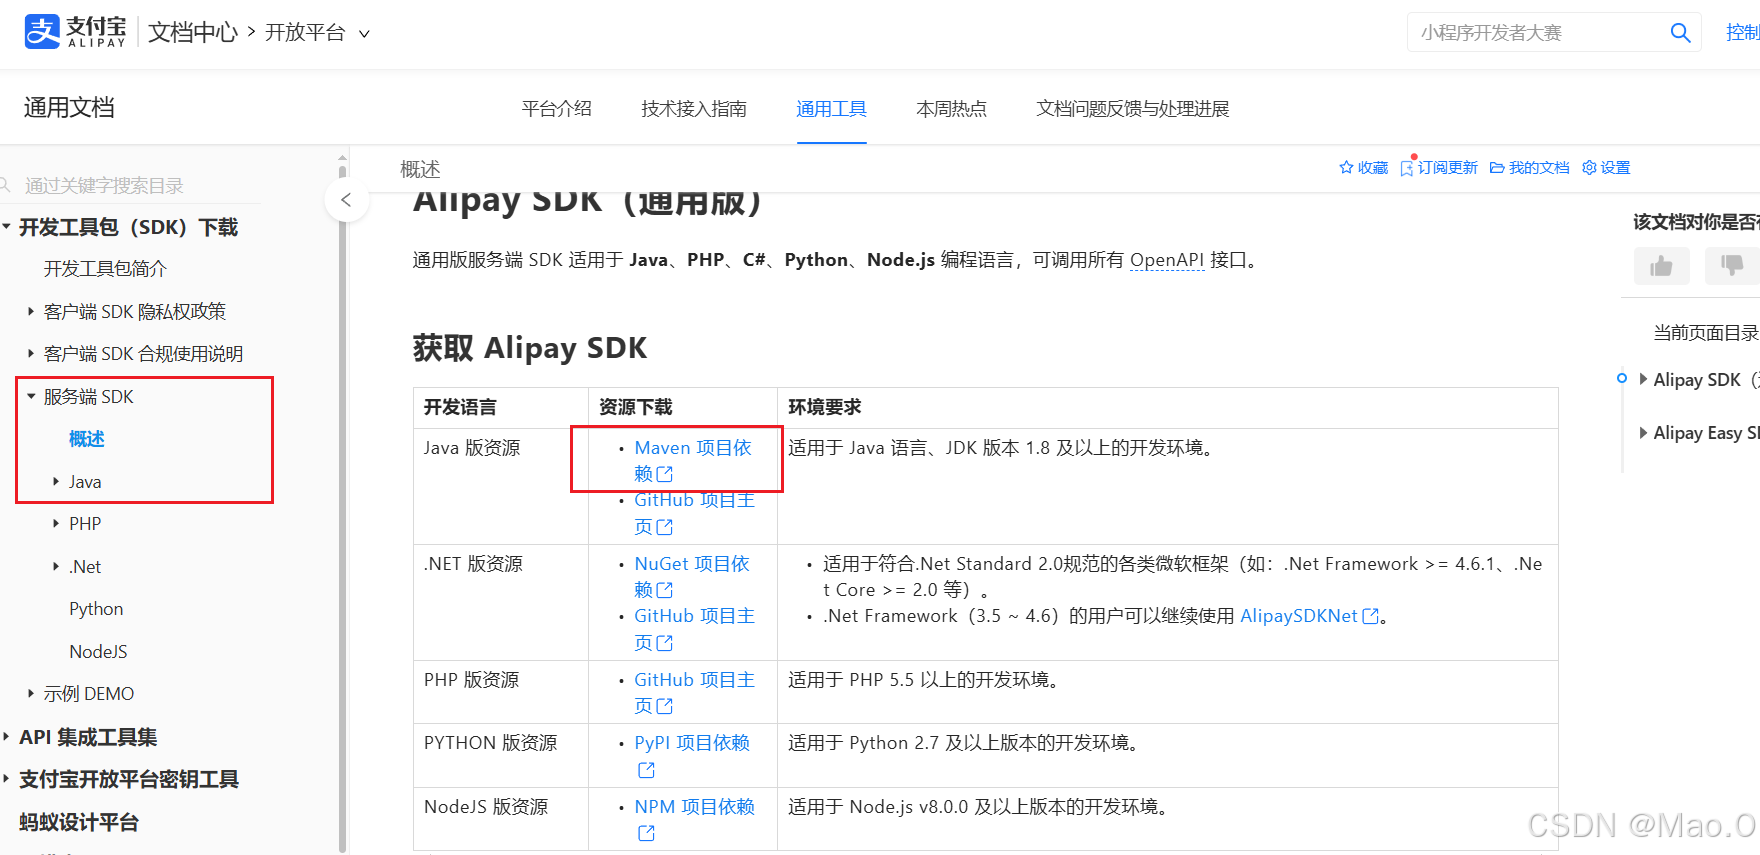
Task: Expand the PHP tree node
Action: (x=56, y=523)
